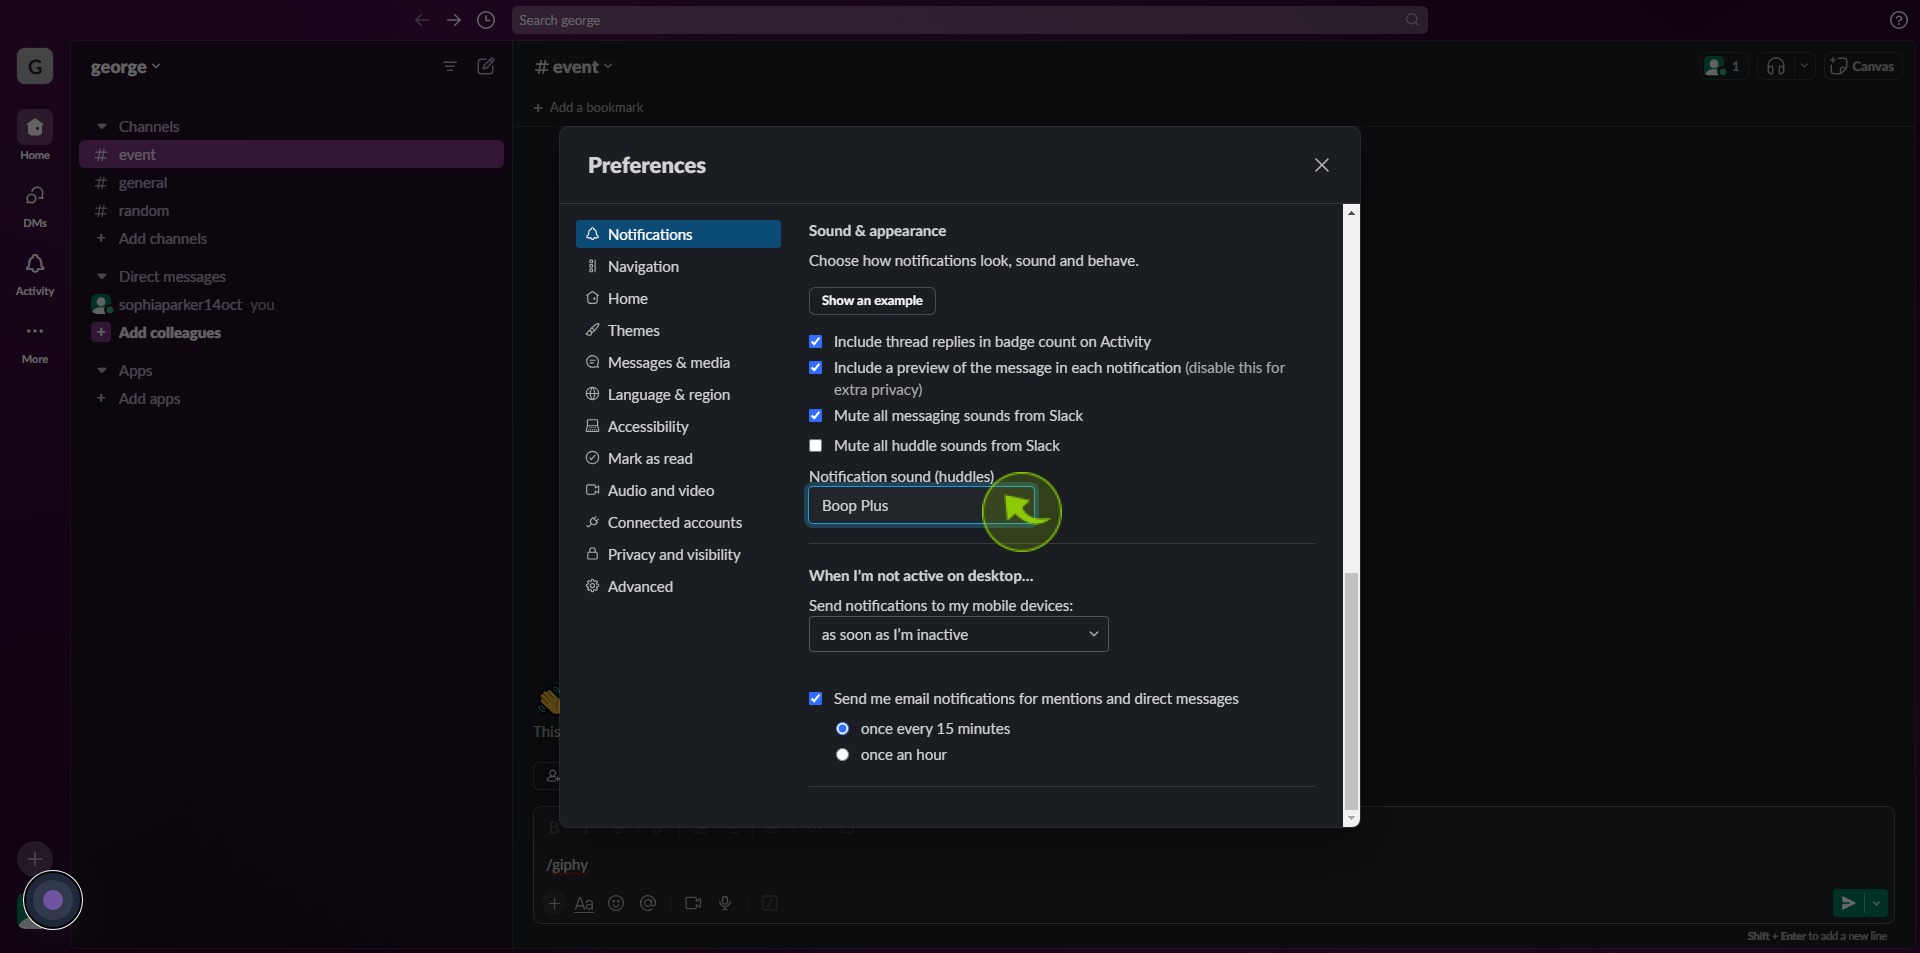Open Themes preferences tab
1920x953 pixels.
[x=678, y=331]
